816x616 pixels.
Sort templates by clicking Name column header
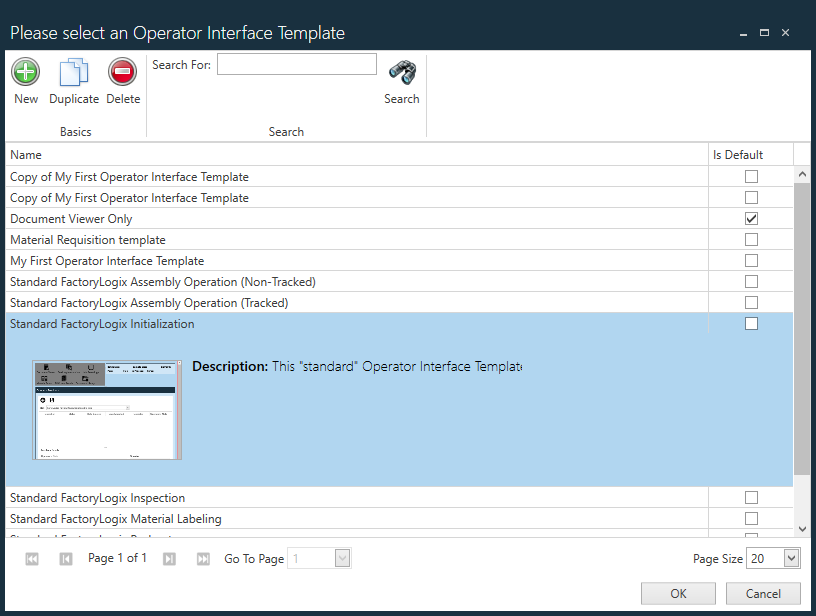[25, 154]
